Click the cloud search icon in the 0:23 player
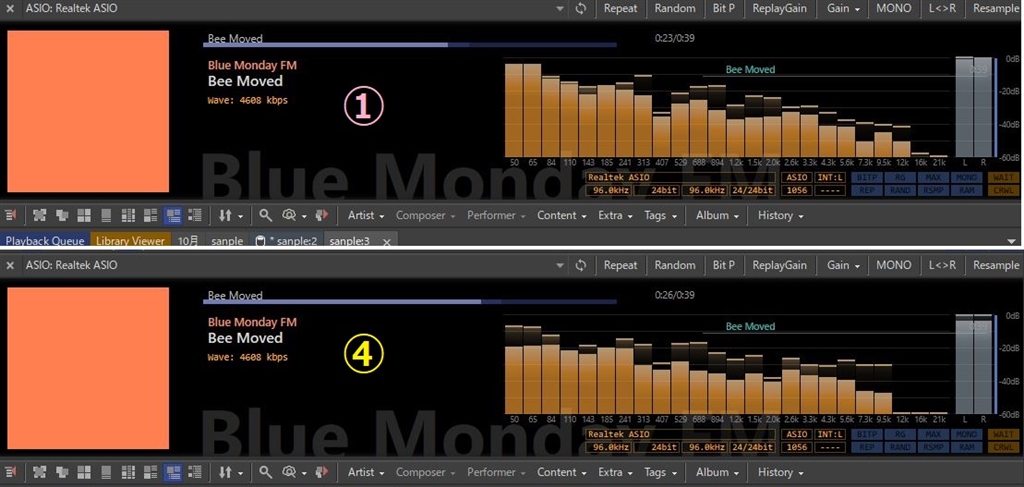Viewport: 1024px width, 487px height. point(289,215)
